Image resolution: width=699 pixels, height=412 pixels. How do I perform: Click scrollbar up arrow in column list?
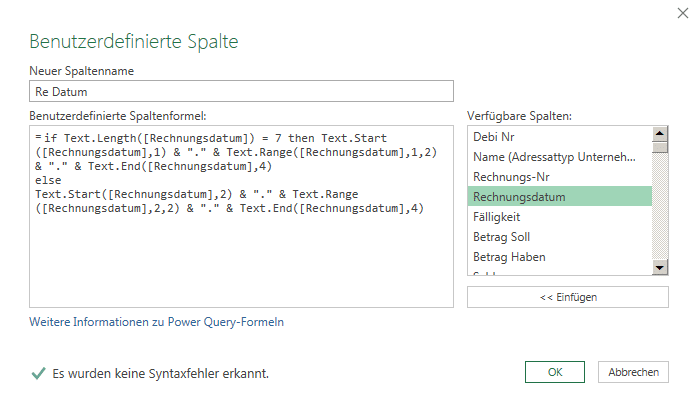click(x=659, y=133)
